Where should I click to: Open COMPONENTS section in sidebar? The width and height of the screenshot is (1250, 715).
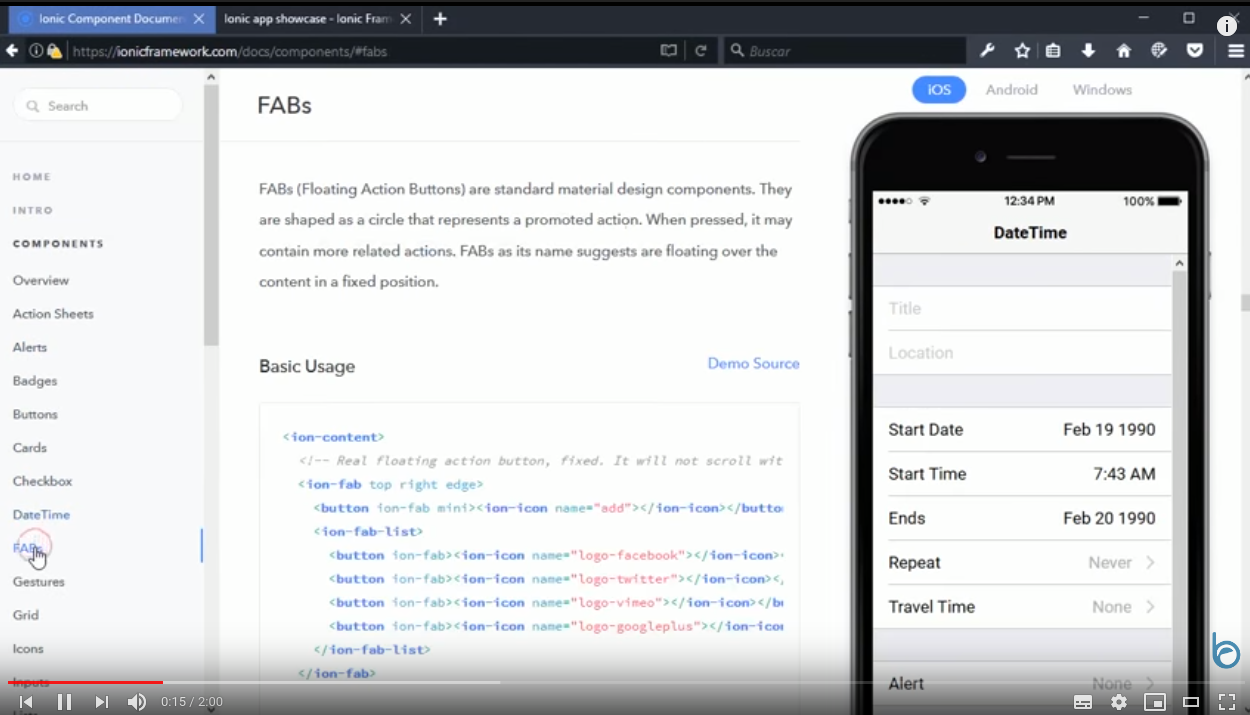[58, 244]
